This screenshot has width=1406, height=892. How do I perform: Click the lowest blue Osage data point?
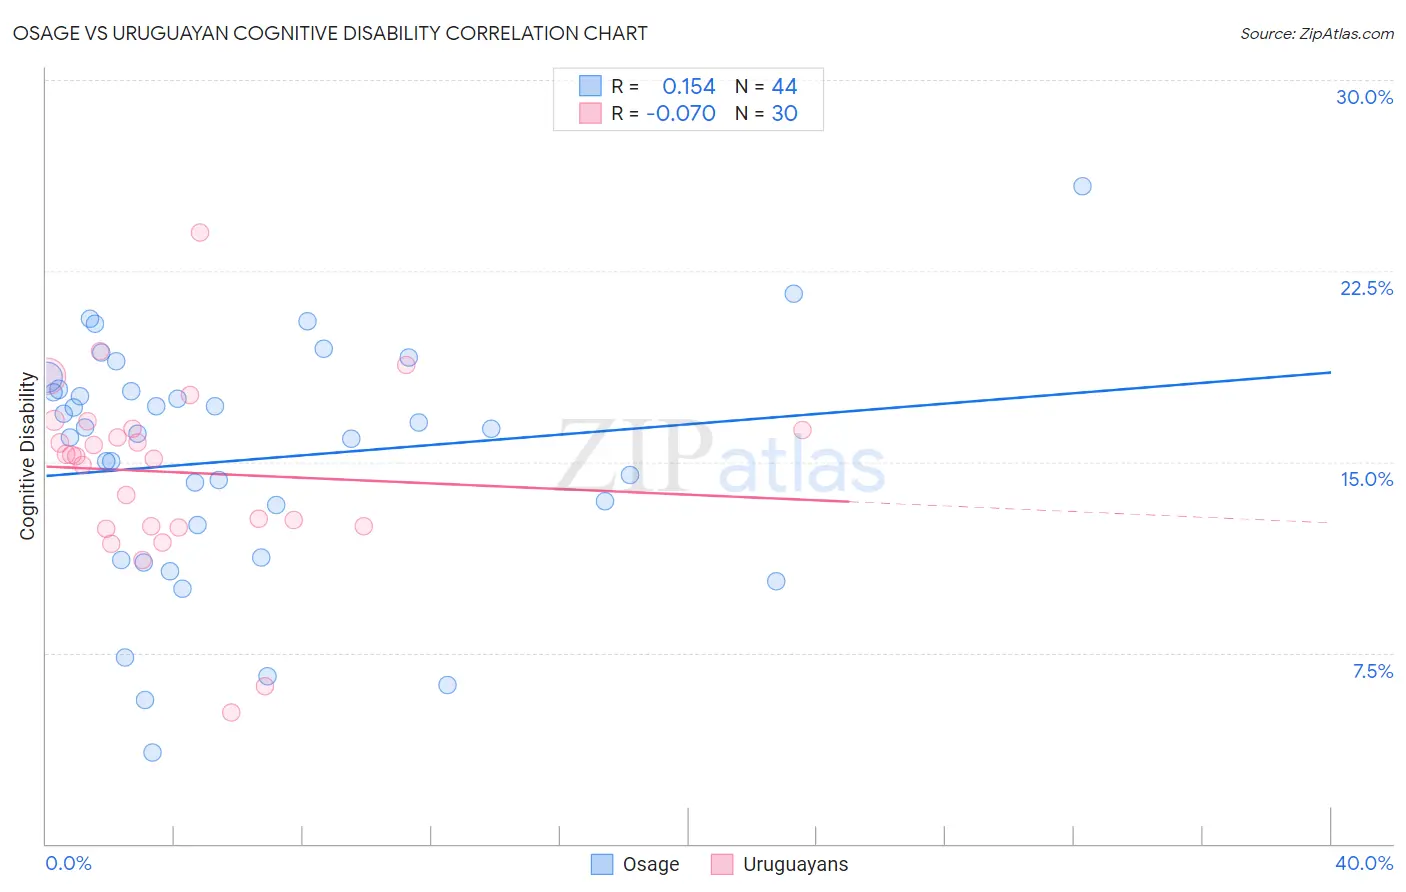coord(152,752)
